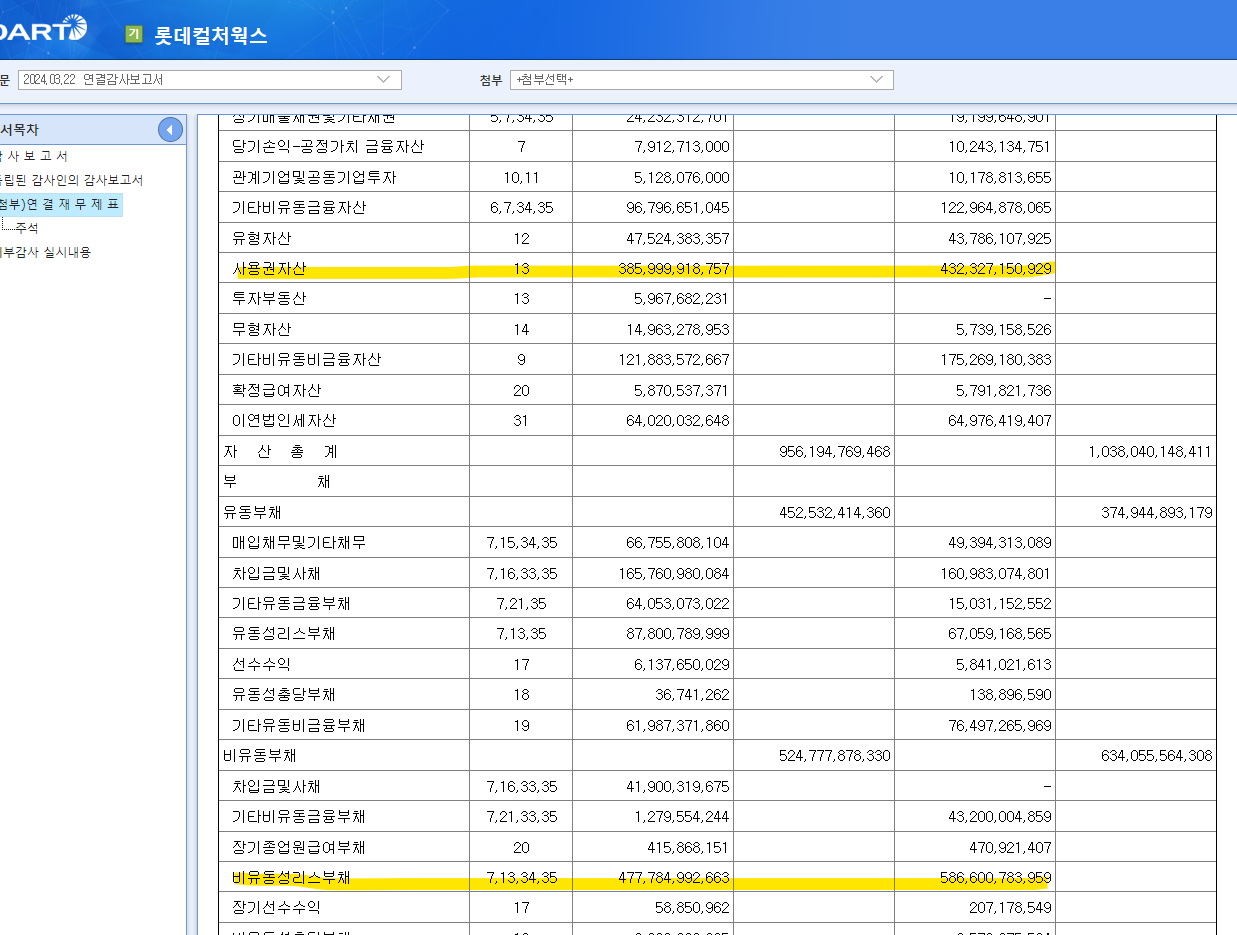Click total assets value 956,194,769,468
Image resolution: width=1237 pixels, height=935 pixels.
coord(835,452)
